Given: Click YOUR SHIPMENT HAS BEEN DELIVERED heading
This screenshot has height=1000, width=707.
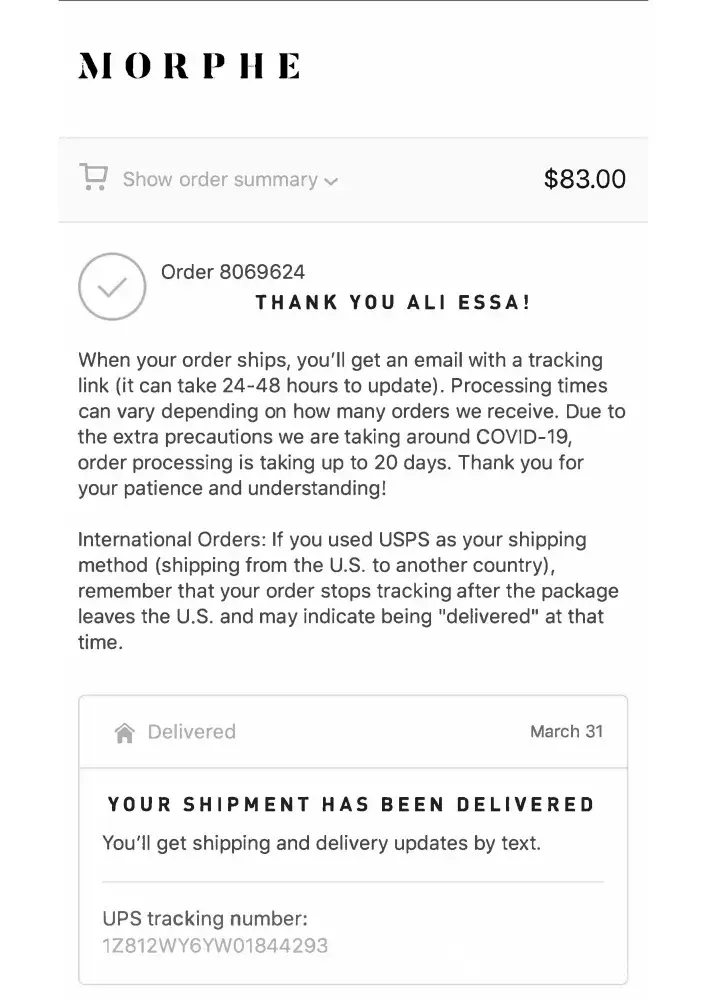Looking at the screenshot, I should pyautogui.click(x=351, y=805).
